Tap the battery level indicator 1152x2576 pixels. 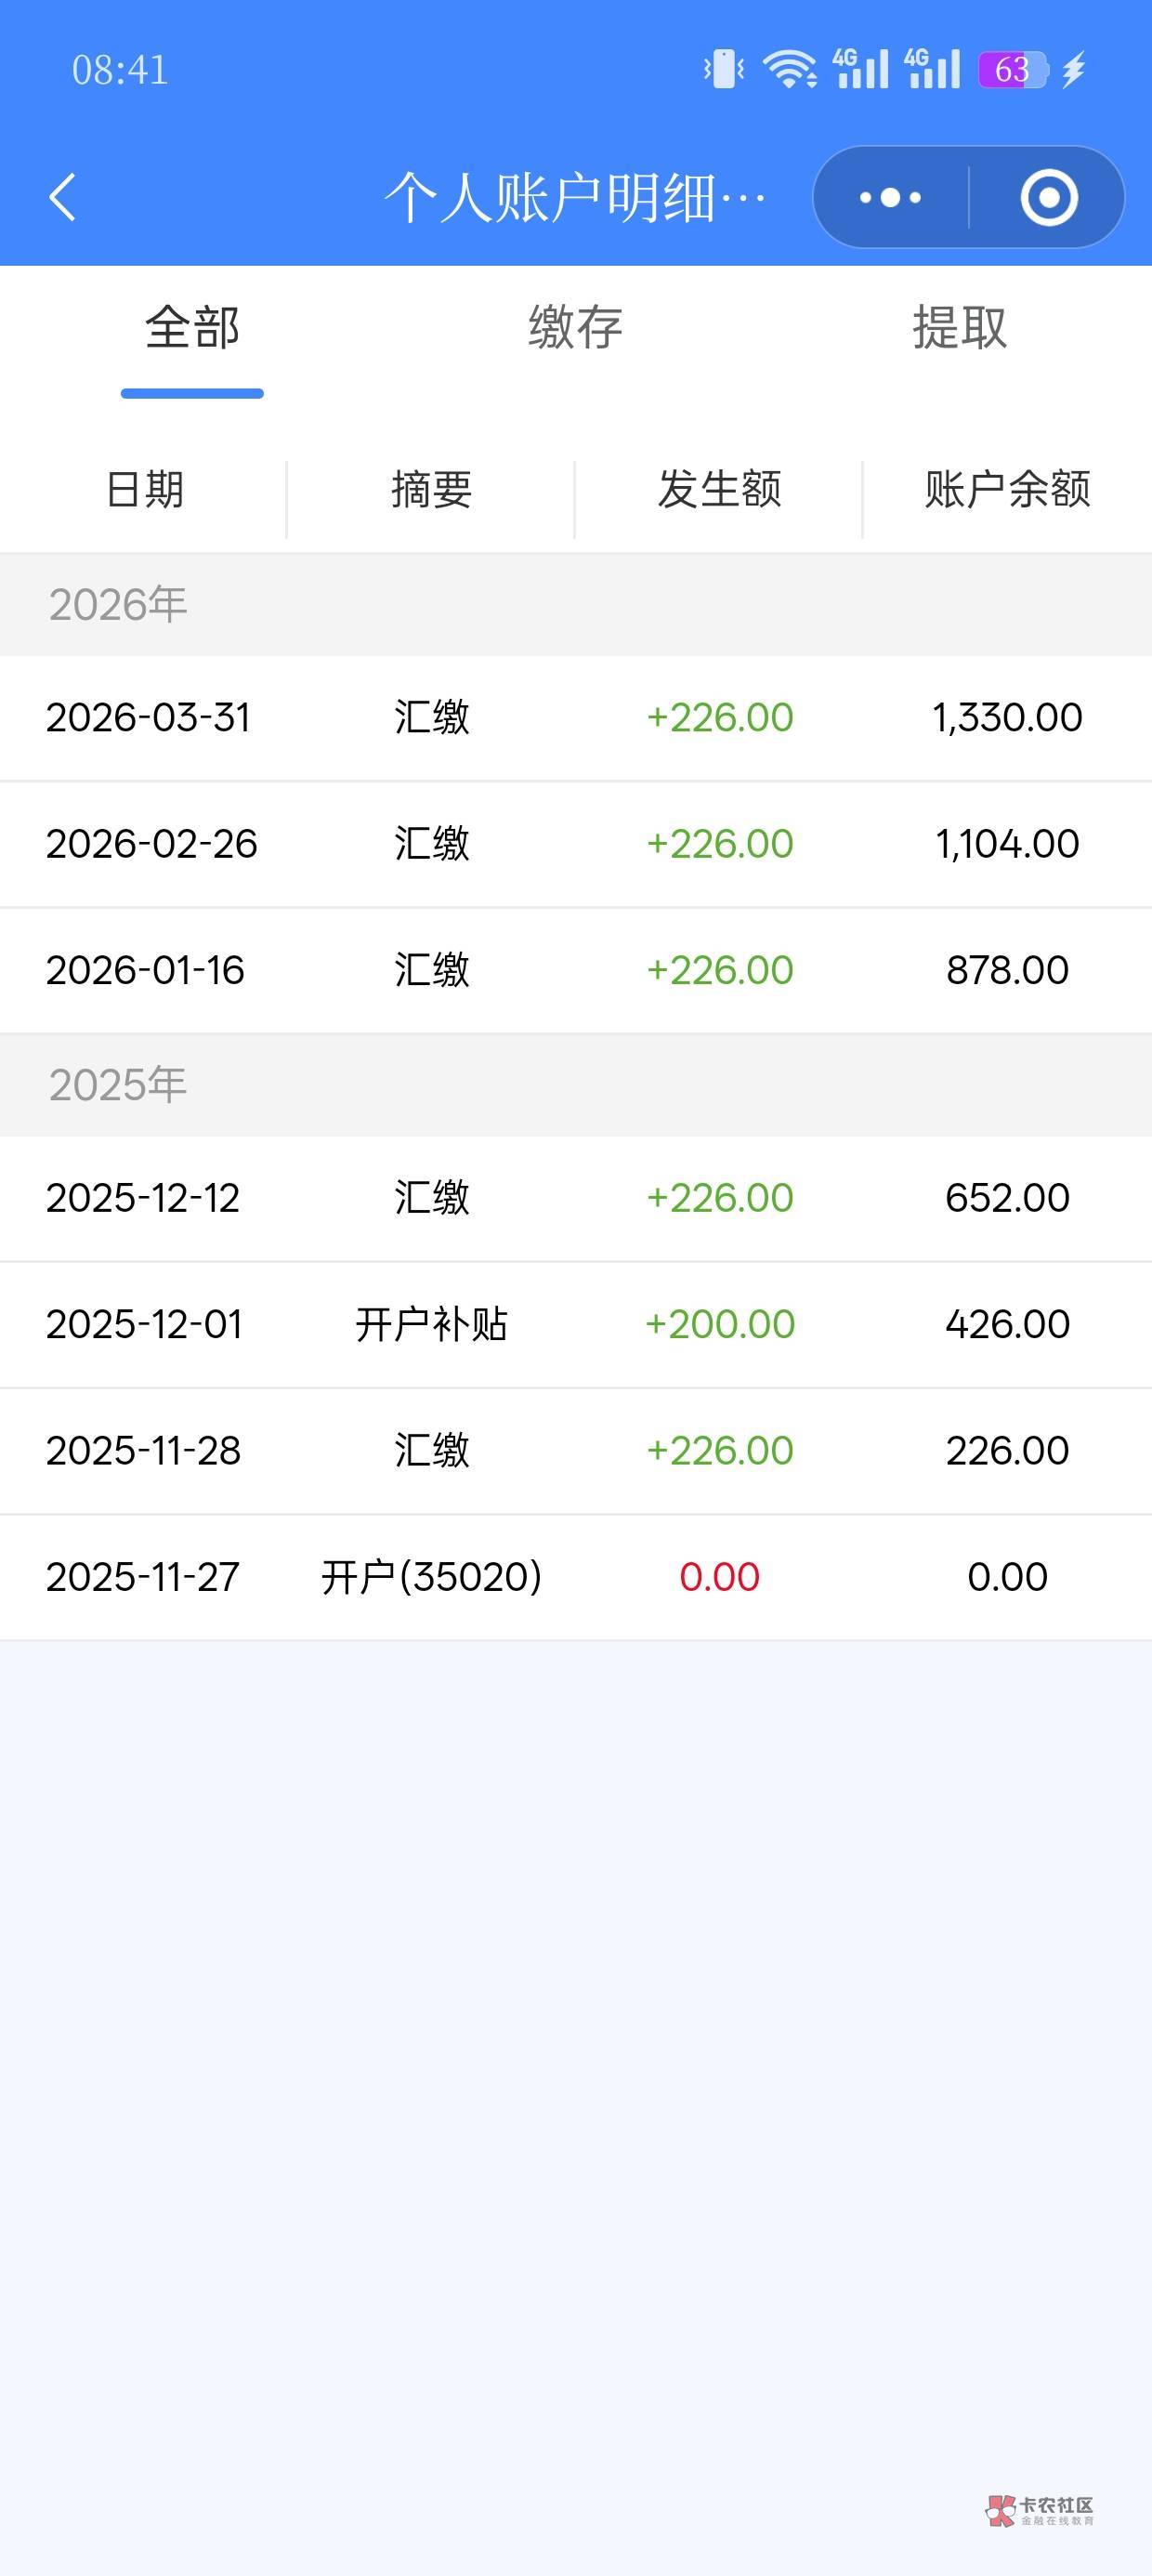tap(1012, 69)
